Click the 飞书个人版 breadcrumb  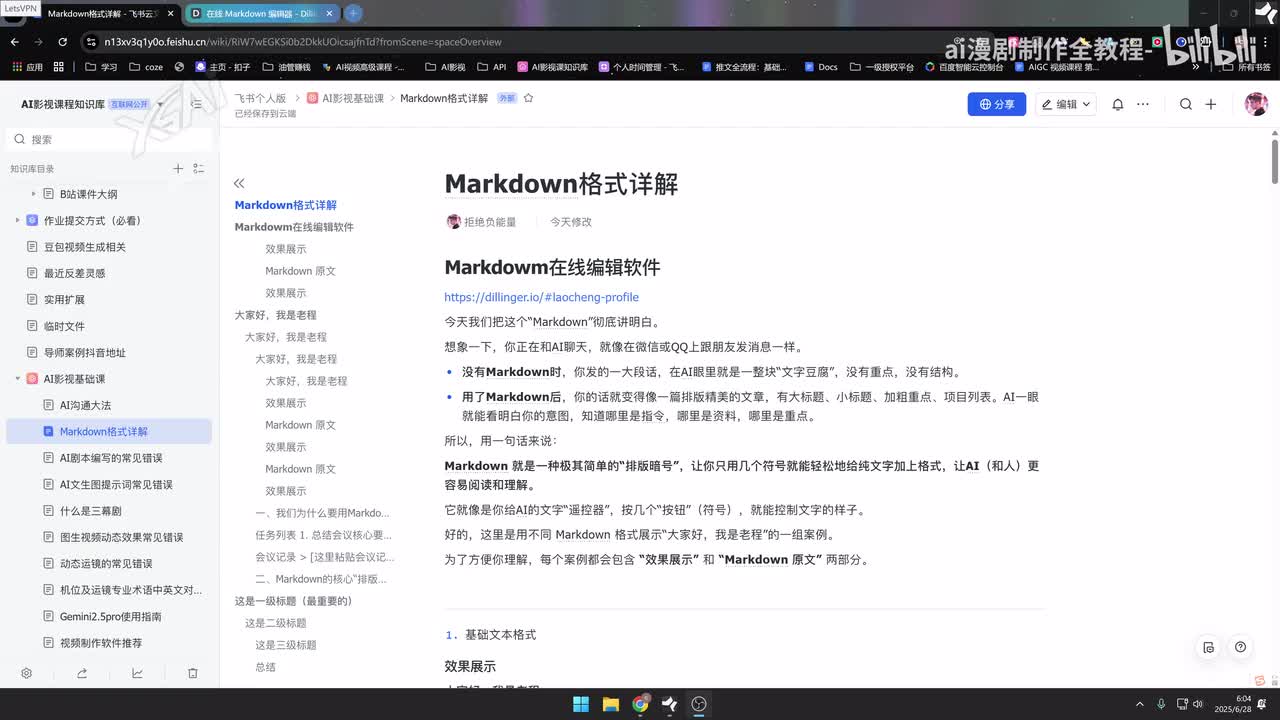point(261,98)
